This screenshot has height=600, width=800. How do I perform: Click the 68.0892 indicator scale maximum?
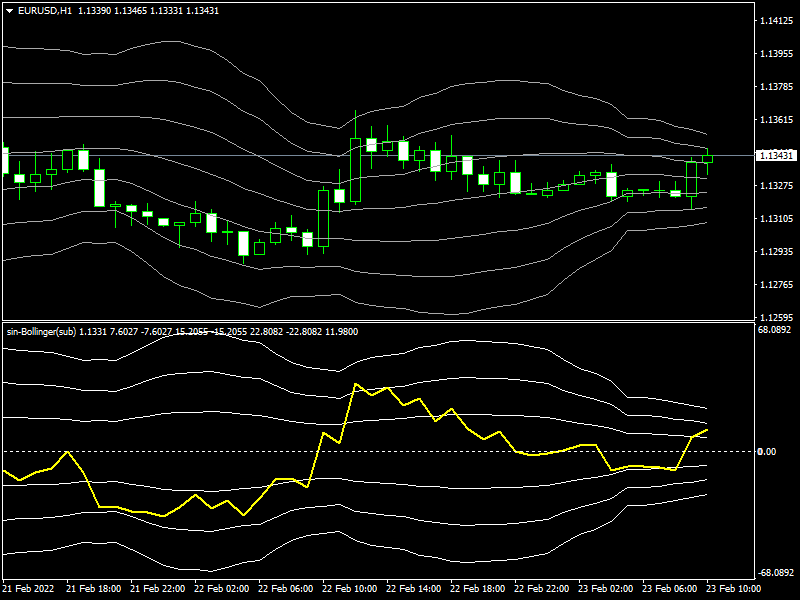point(774,329)
